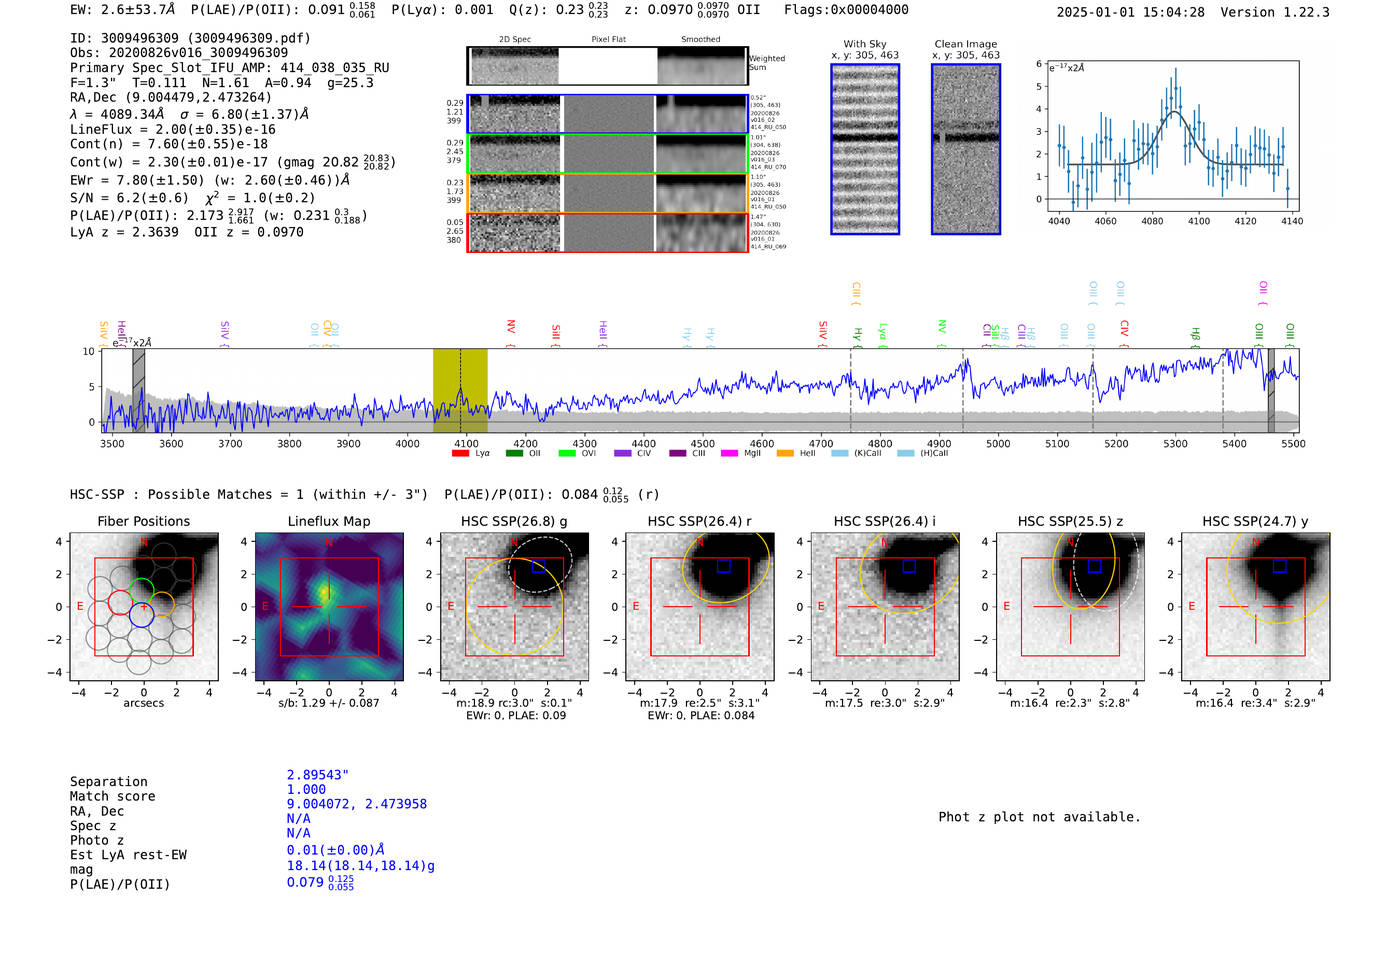
Task: Click the blue-bordered Pixel Flat cutout
Action: [608, 114]
